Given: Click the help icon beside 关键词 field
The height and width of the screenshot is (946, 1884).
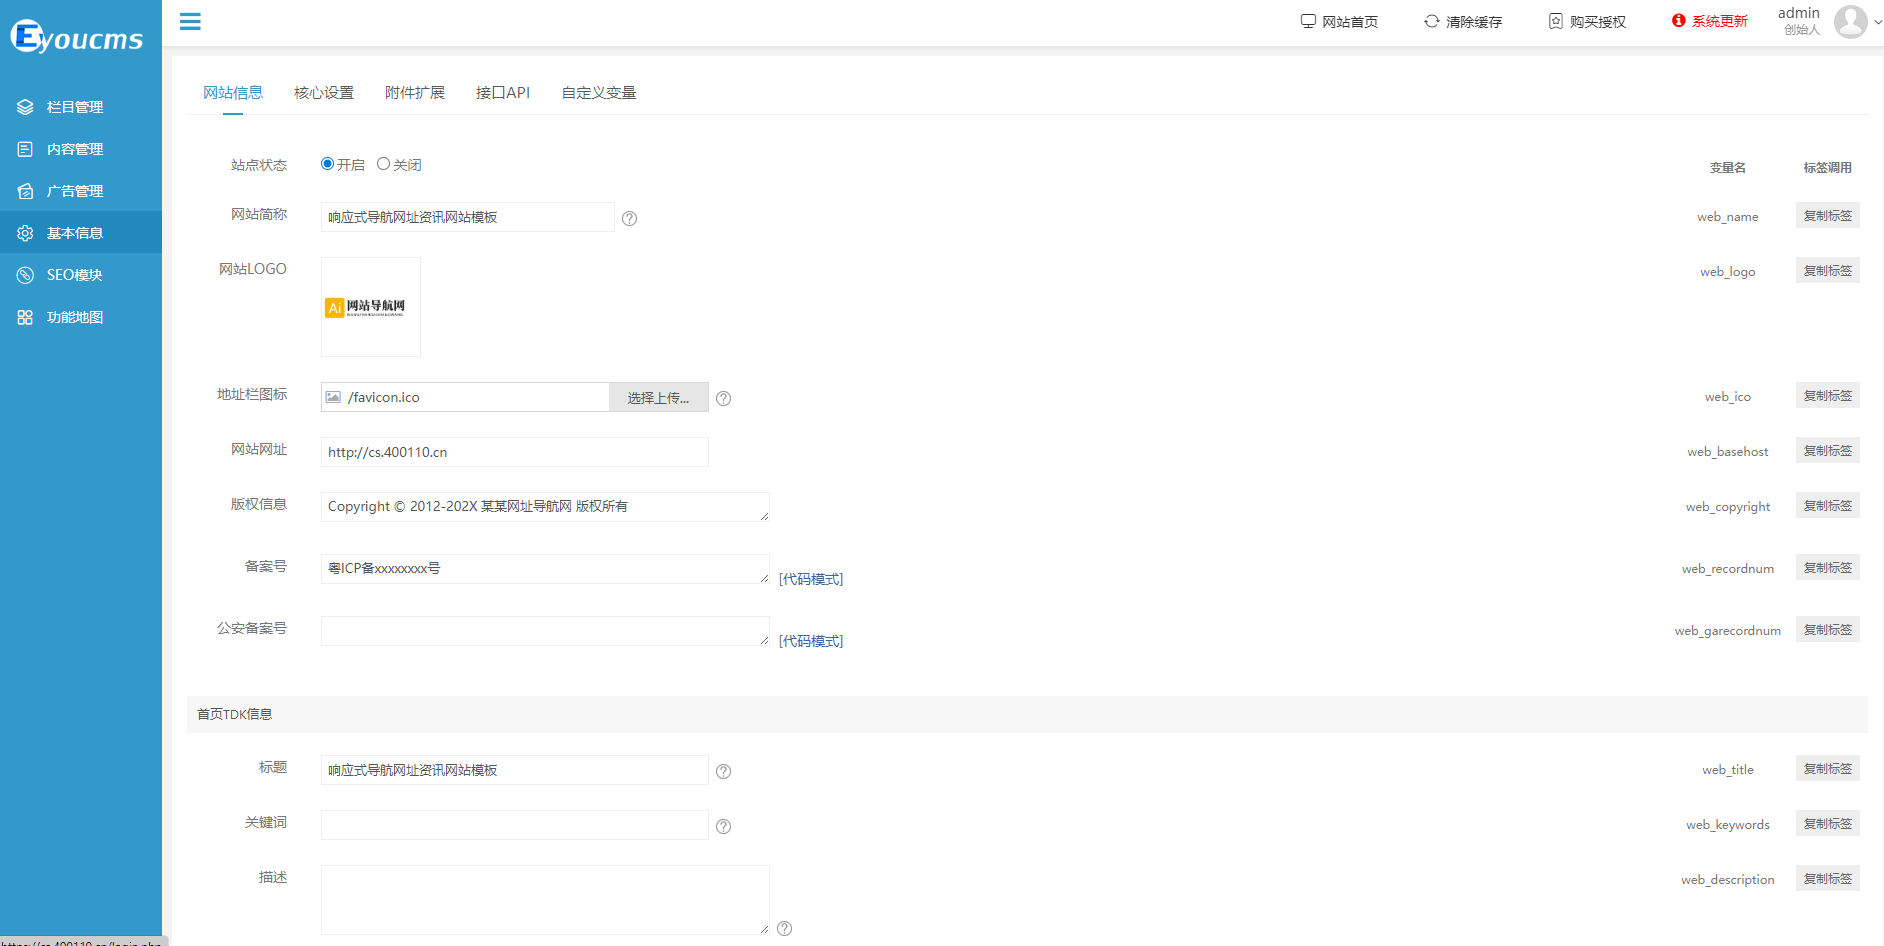Looking at the screenshot, I should point(724,826).
